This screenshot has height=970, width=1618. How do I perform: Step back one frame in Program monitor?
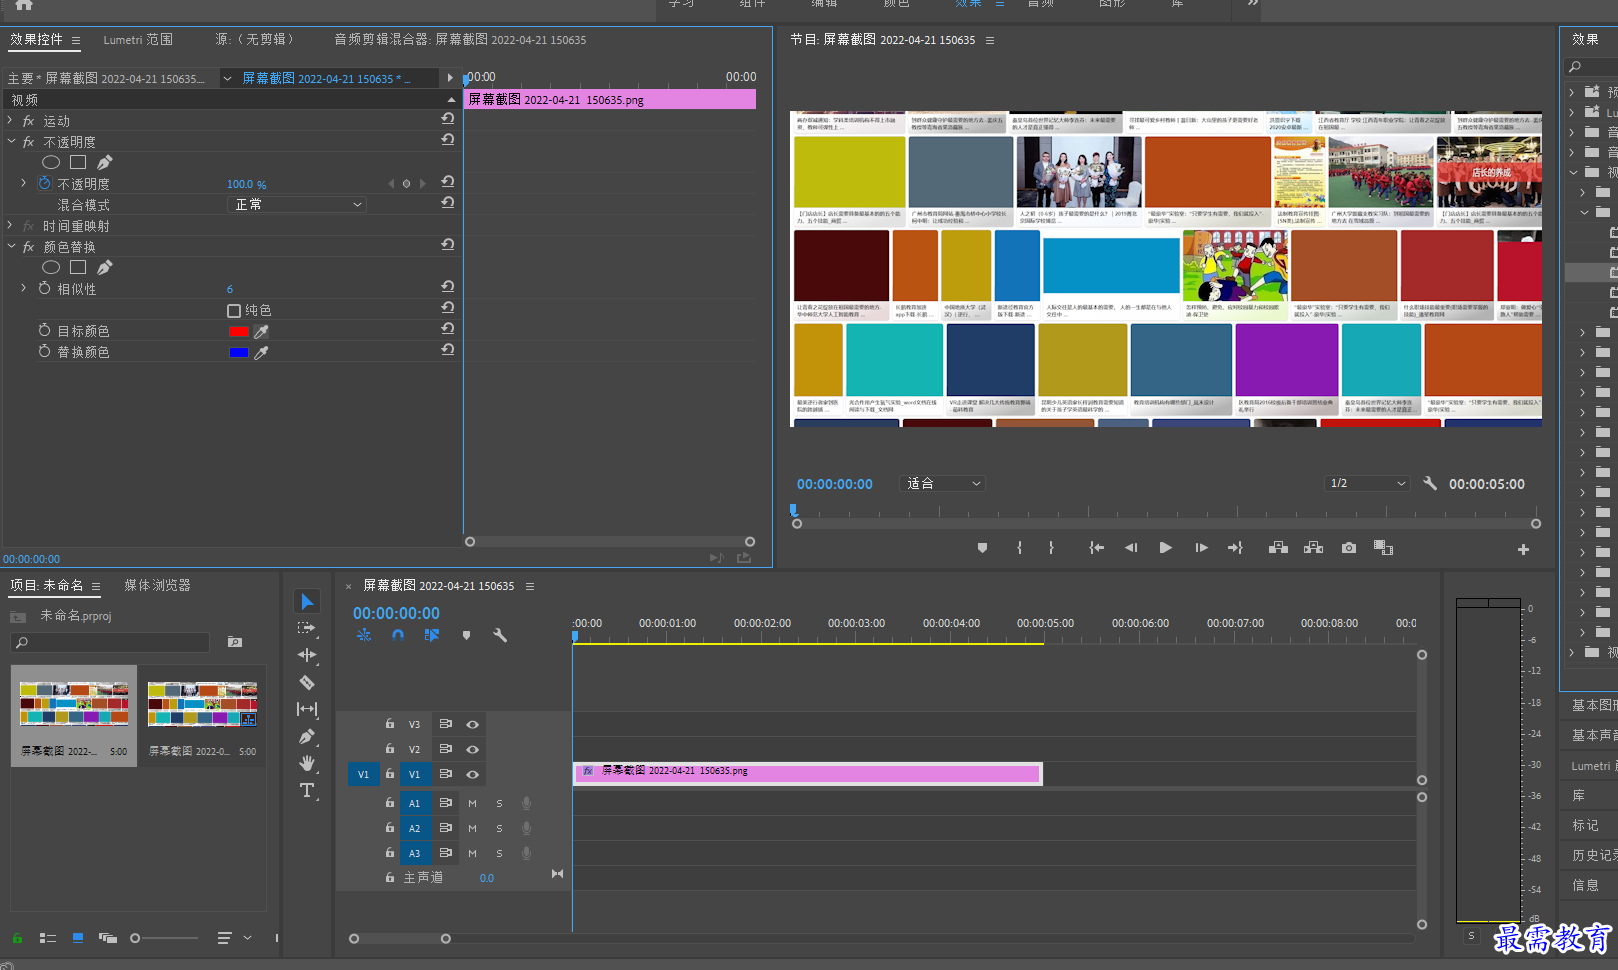point(1131,548)
